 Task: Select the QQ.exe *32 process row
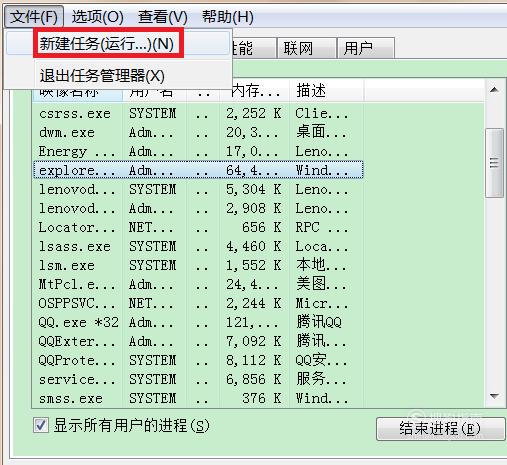tap(198, 323)
